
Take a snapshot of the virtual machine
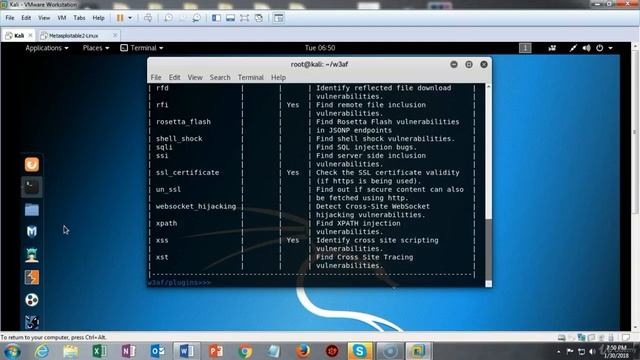tap(168, 18)
